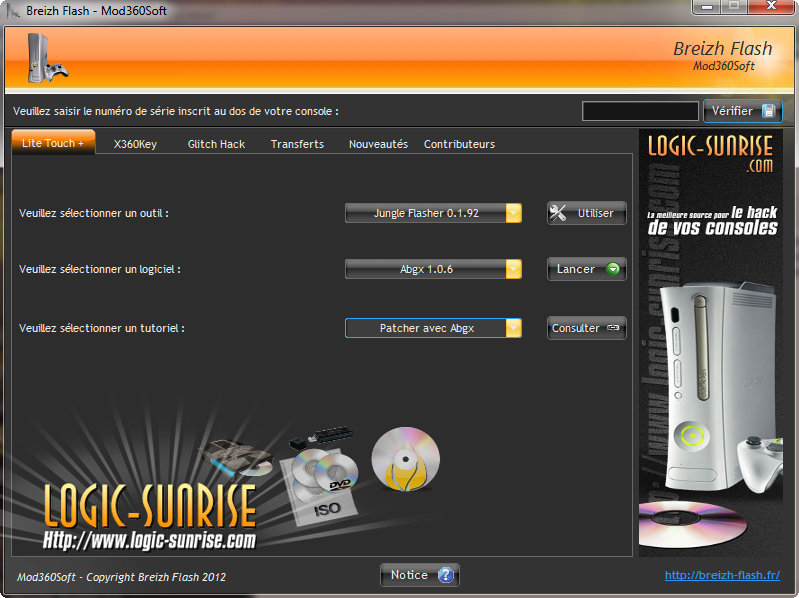Click the Vérifier button
The image size is (799, 598).
742,111
